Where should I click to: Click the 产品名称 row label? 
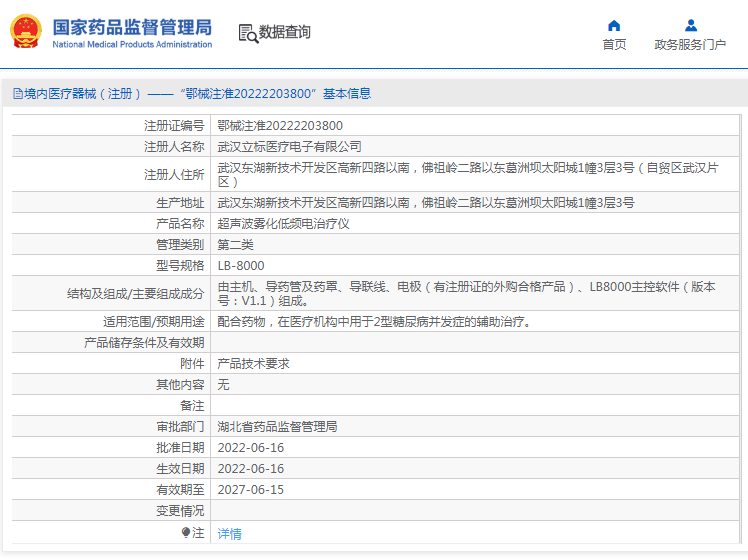pyautogui.click(x=180, y=224)
